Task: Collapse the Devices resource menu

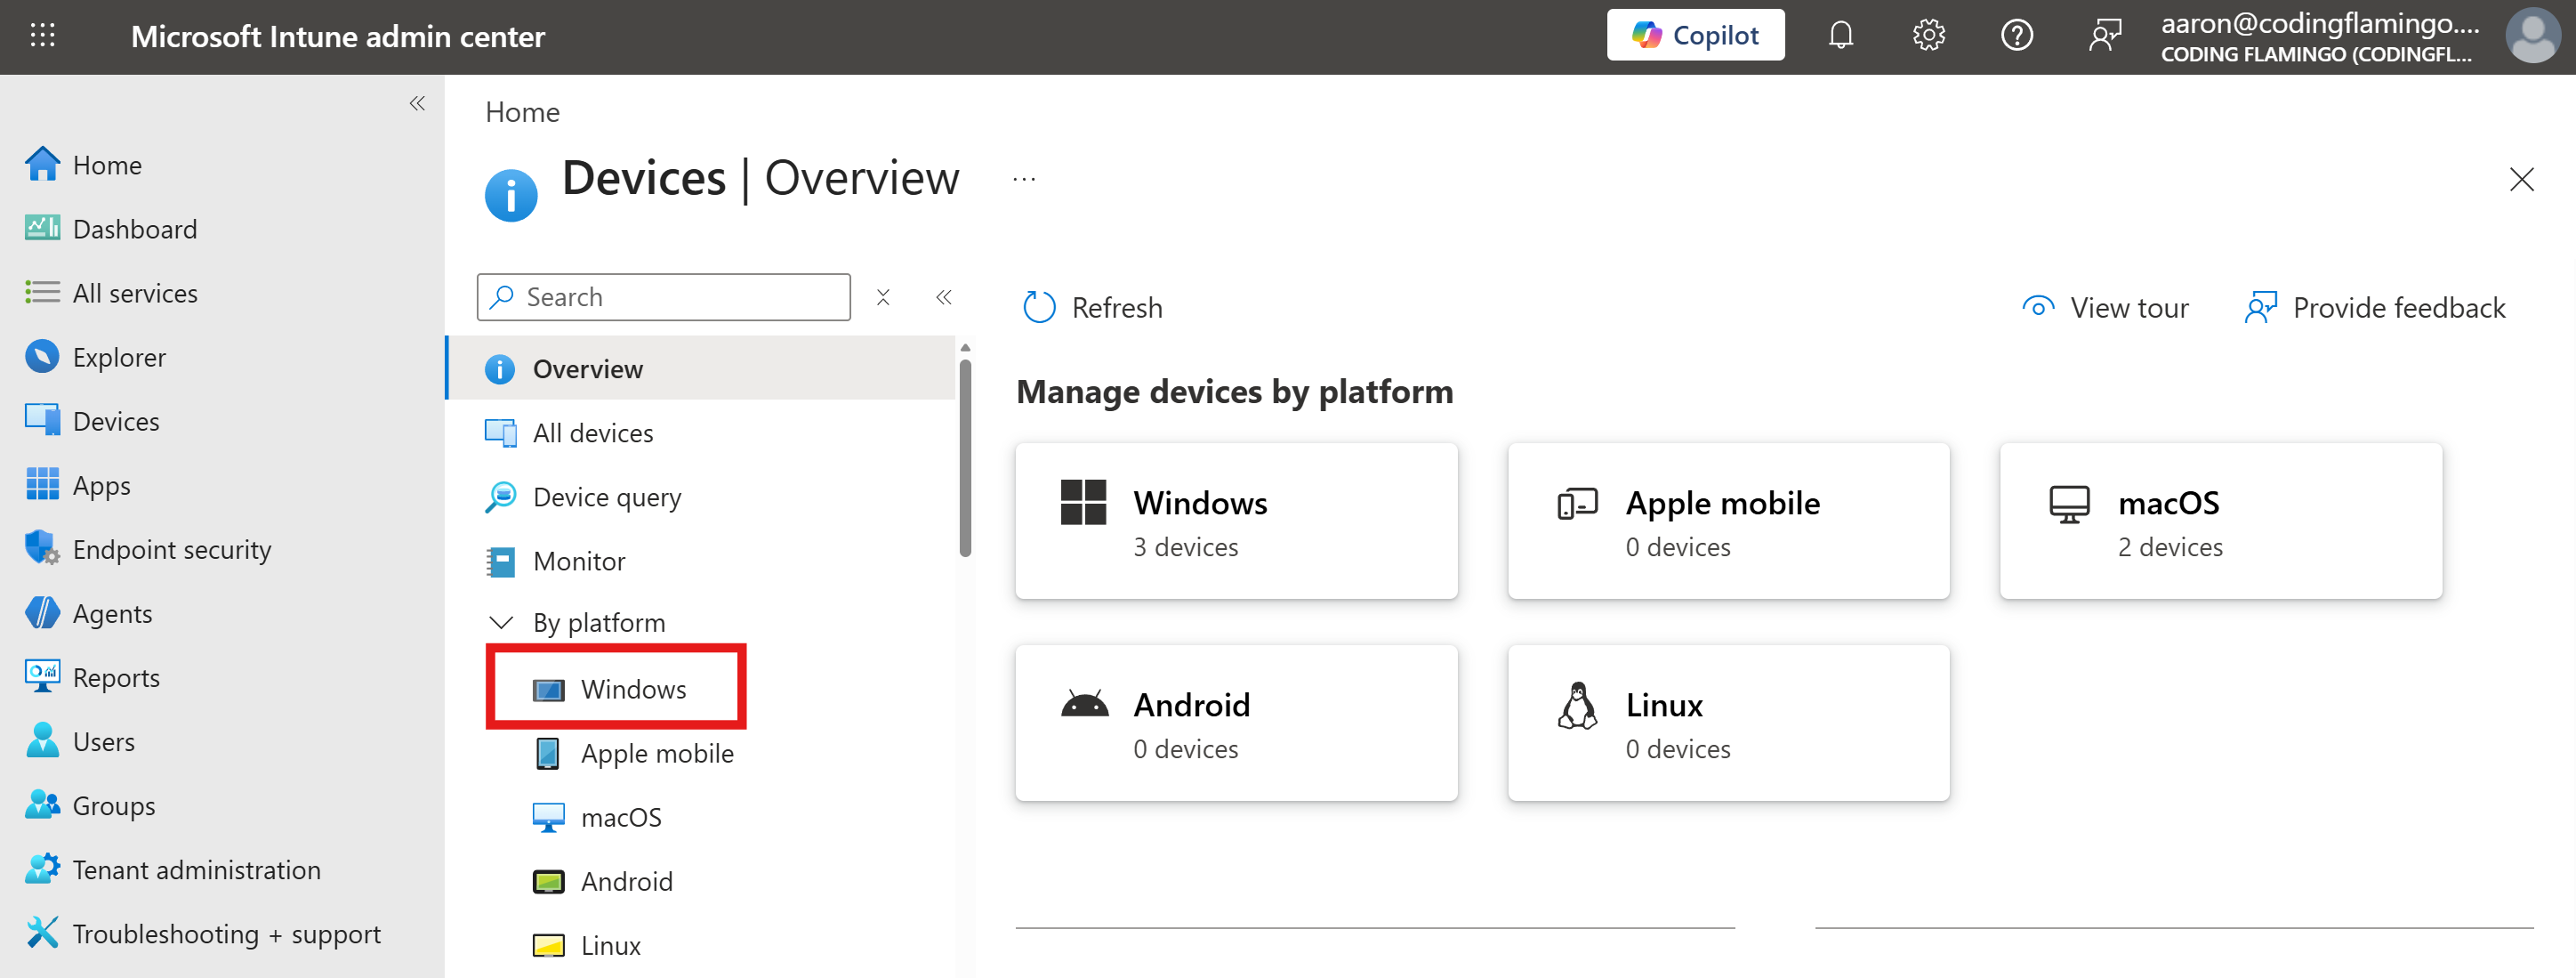Action: pyautogui.click(x=943, y=297)
